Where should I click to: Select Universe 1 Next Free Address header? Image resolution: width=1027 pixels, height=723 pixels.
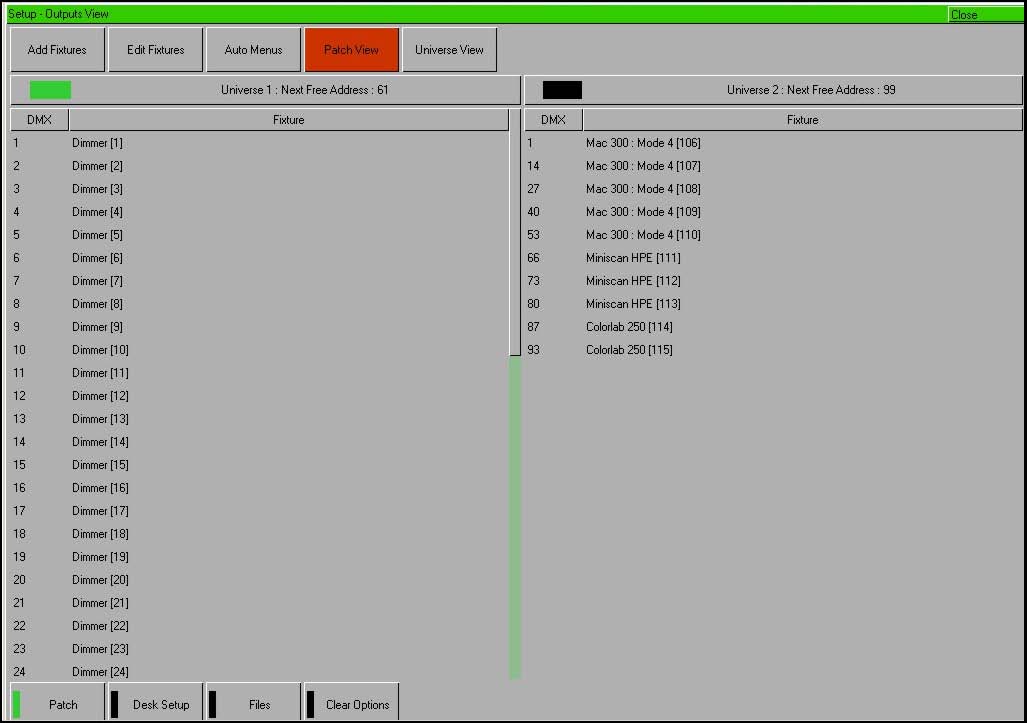[265, 90]
